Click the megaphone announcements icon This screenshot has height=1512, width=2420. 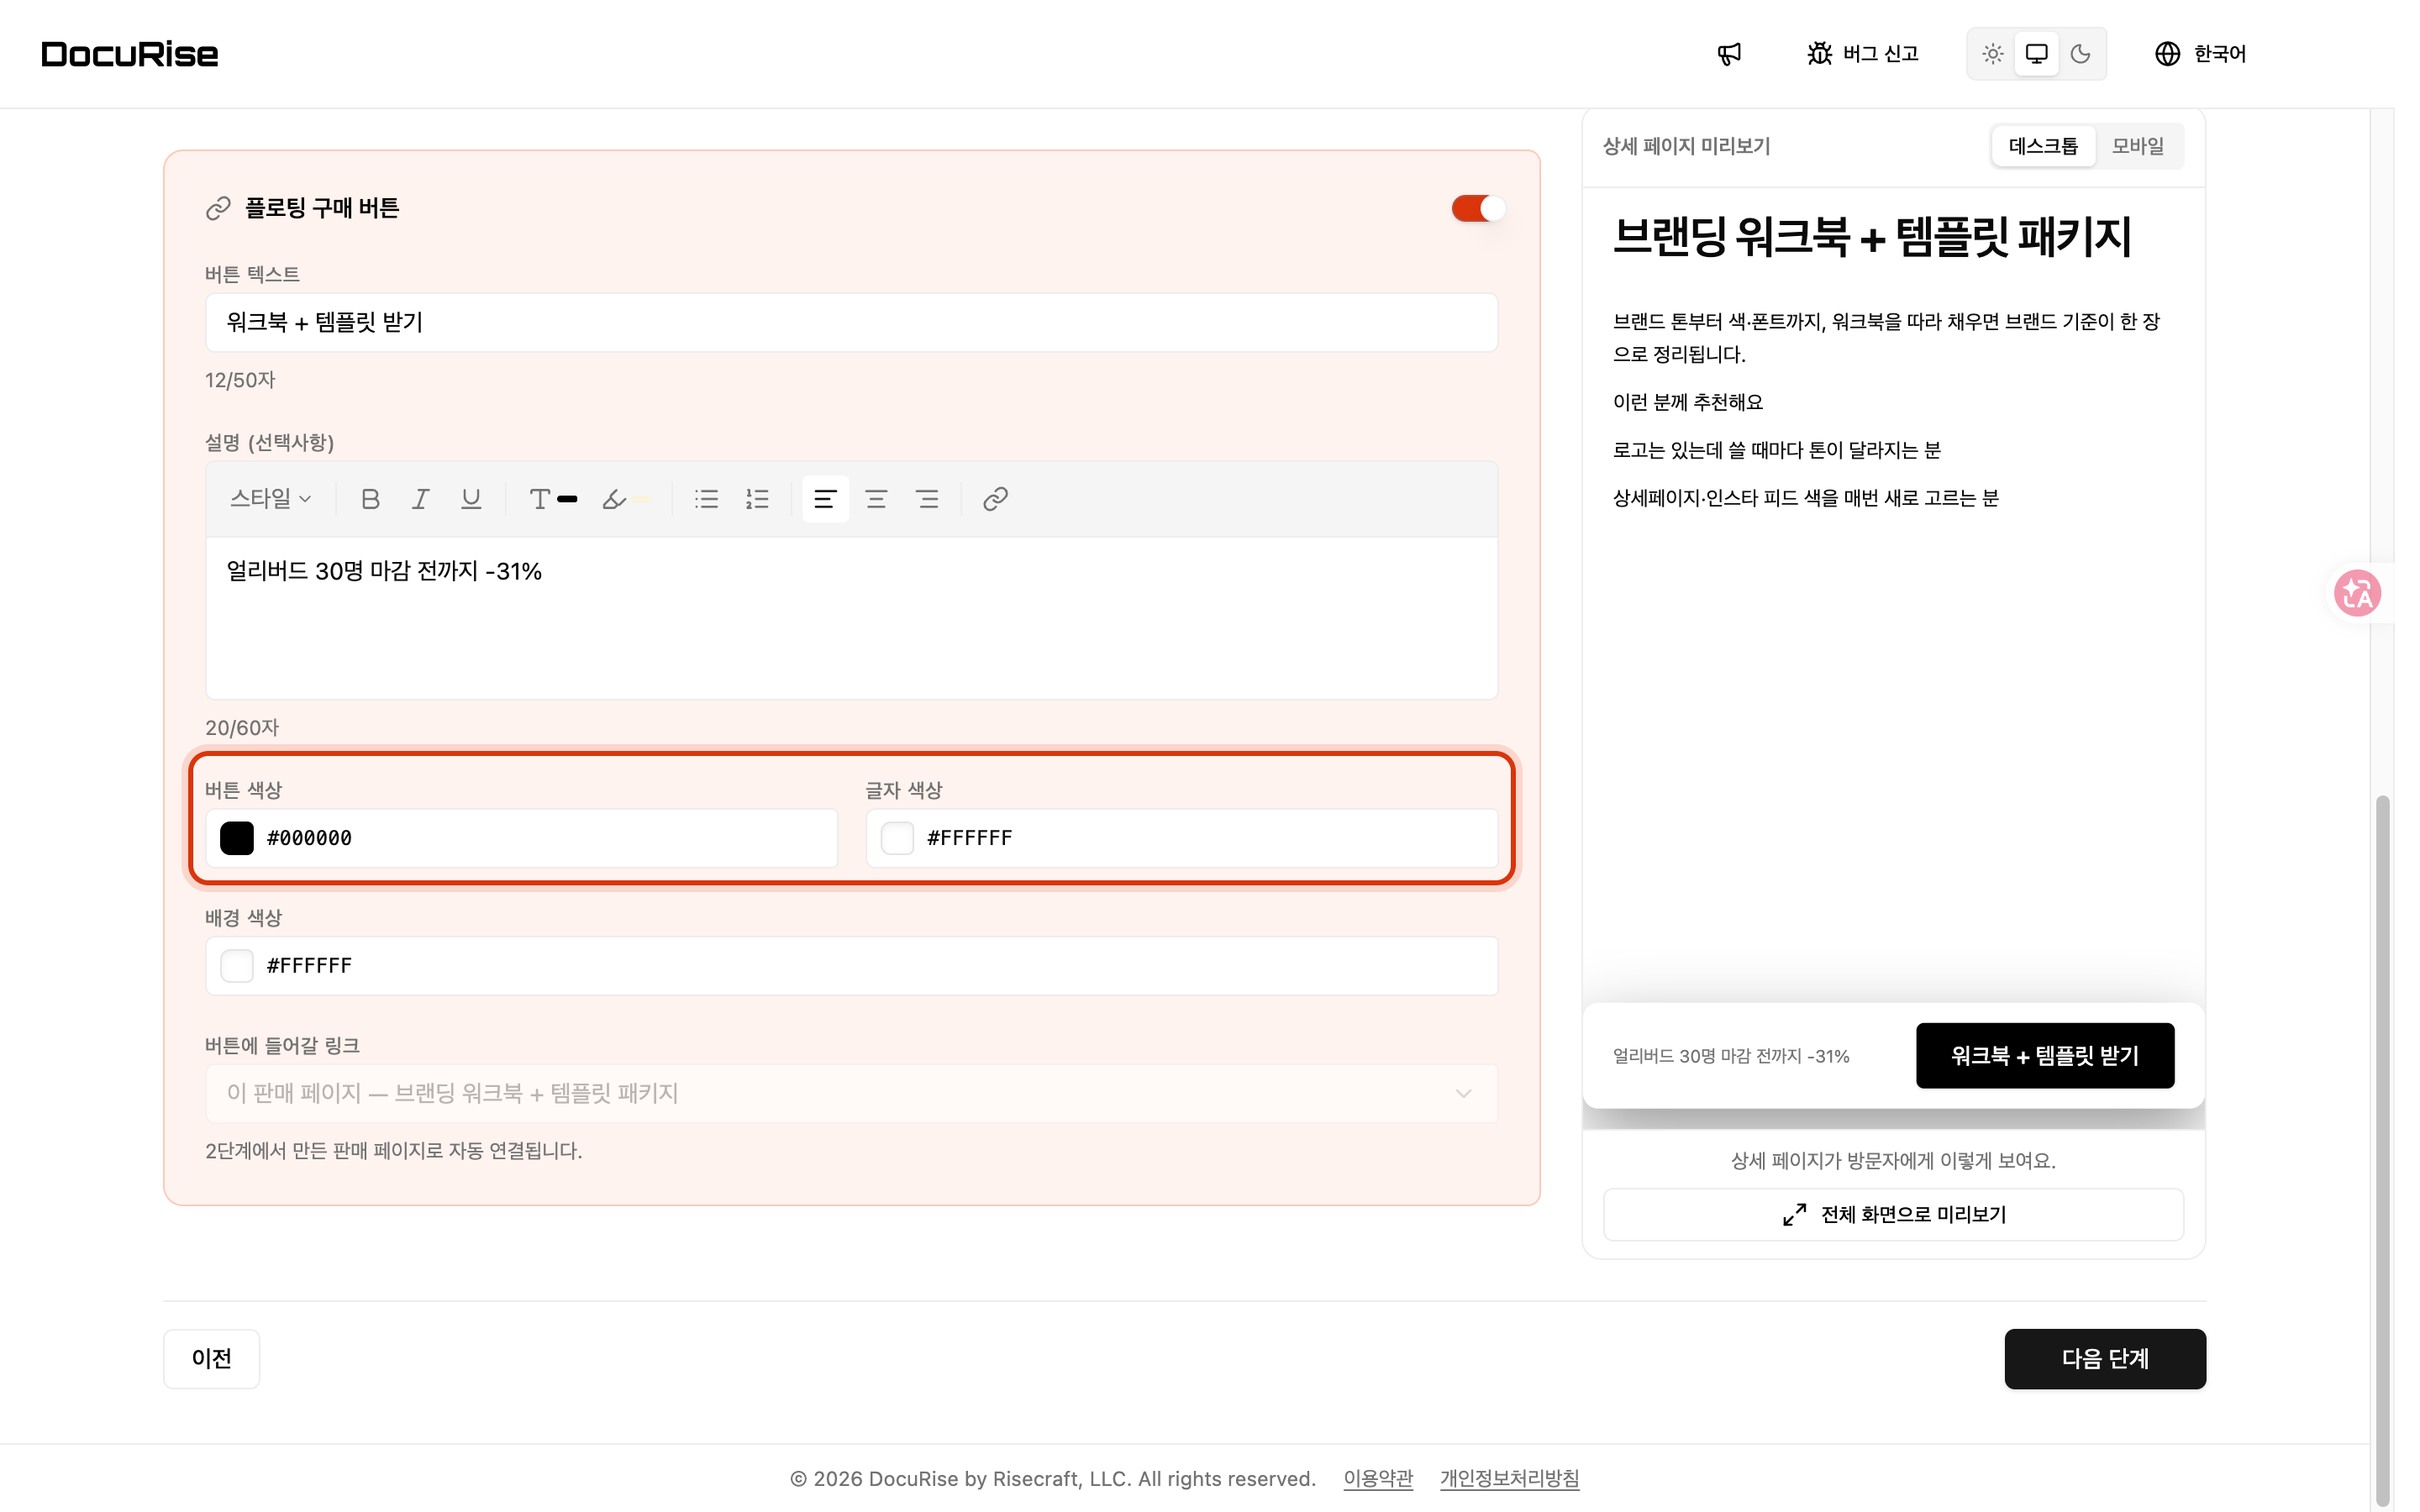pos(1729,54)
